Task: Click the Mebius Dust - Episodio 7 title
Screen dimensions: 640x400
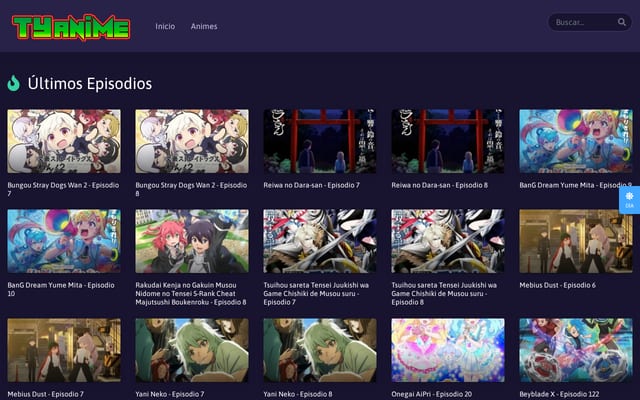Action: pos(46,394)
